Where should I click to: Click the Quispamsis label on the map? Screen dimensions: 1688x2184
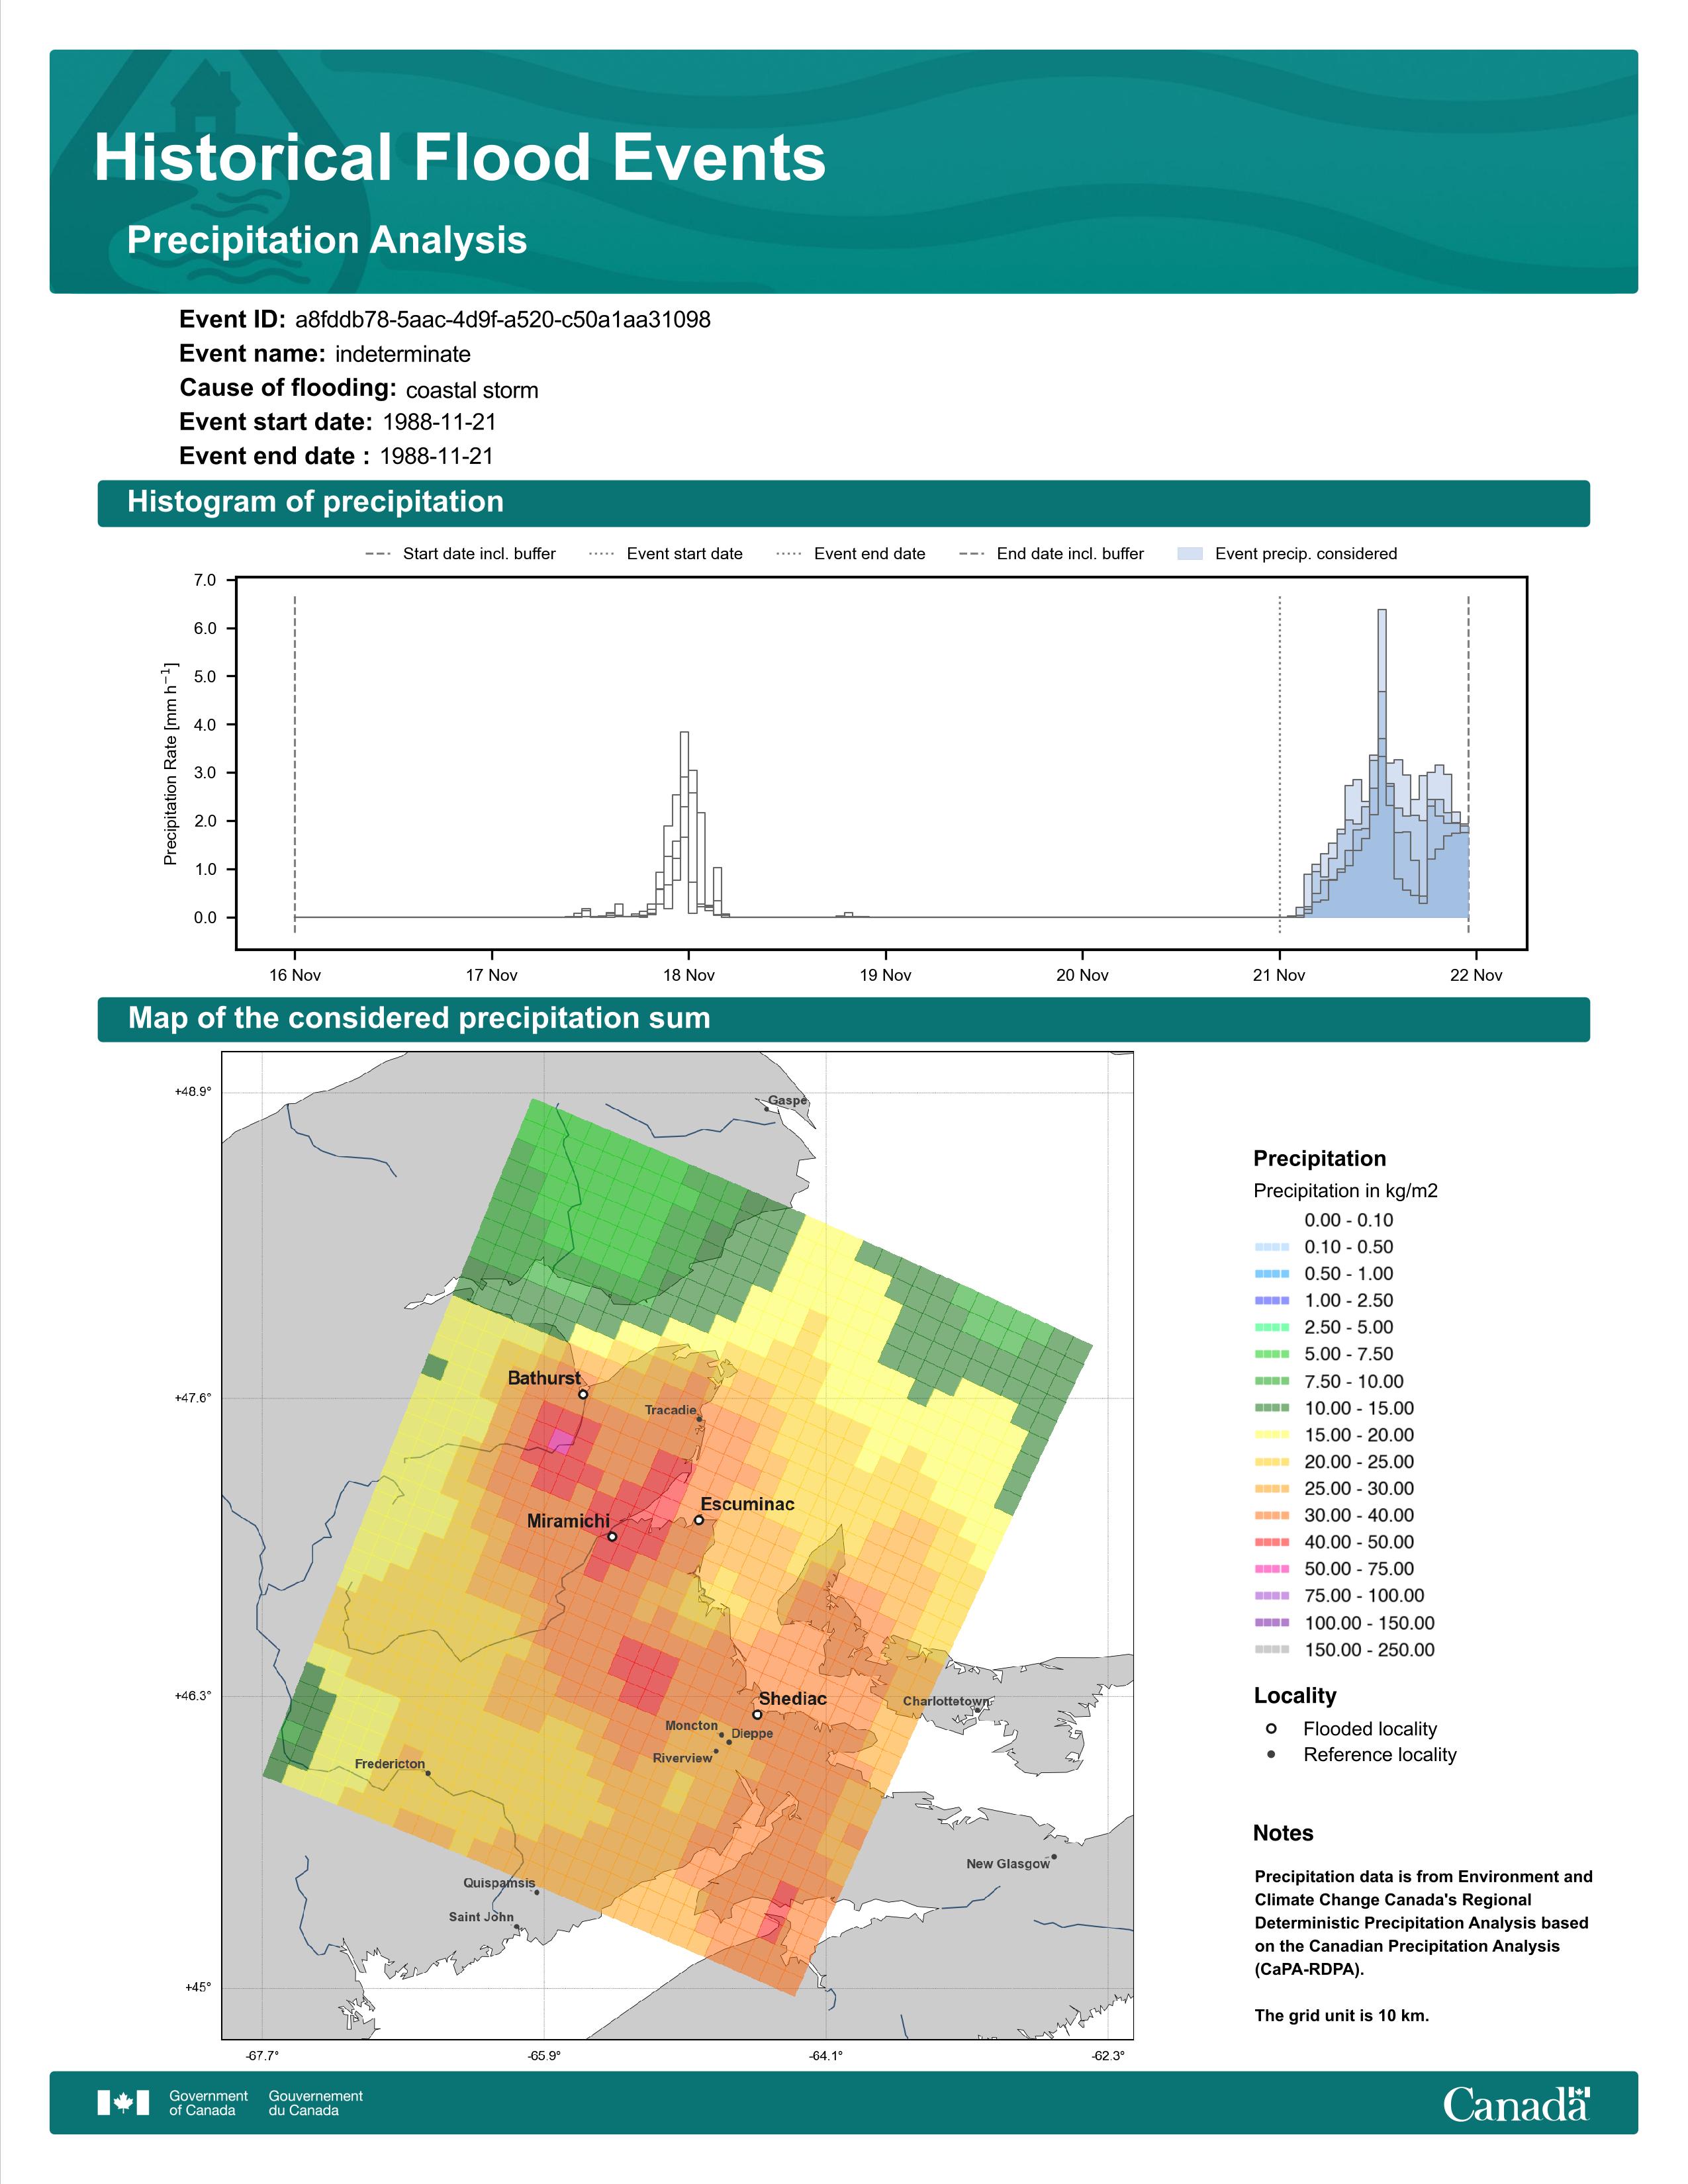(499, 1883)
